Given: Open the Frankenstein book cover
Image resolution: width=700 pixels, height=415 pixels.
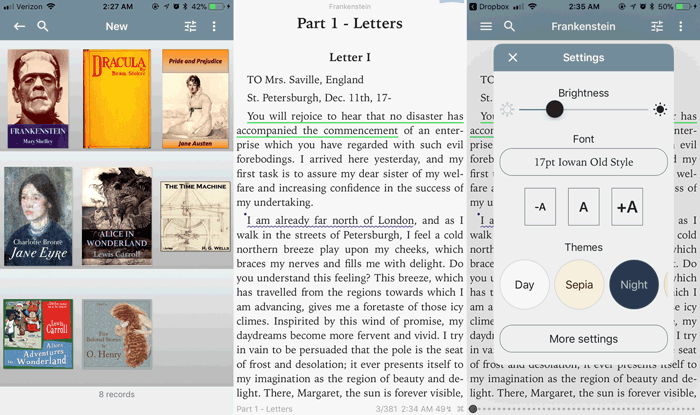Looking at the screenshot, I should [38, 99].
